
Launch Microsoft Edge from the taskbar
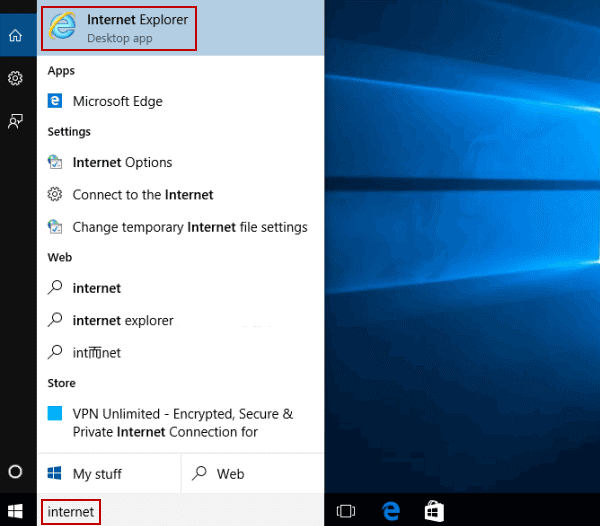click(x=391, y=511)
